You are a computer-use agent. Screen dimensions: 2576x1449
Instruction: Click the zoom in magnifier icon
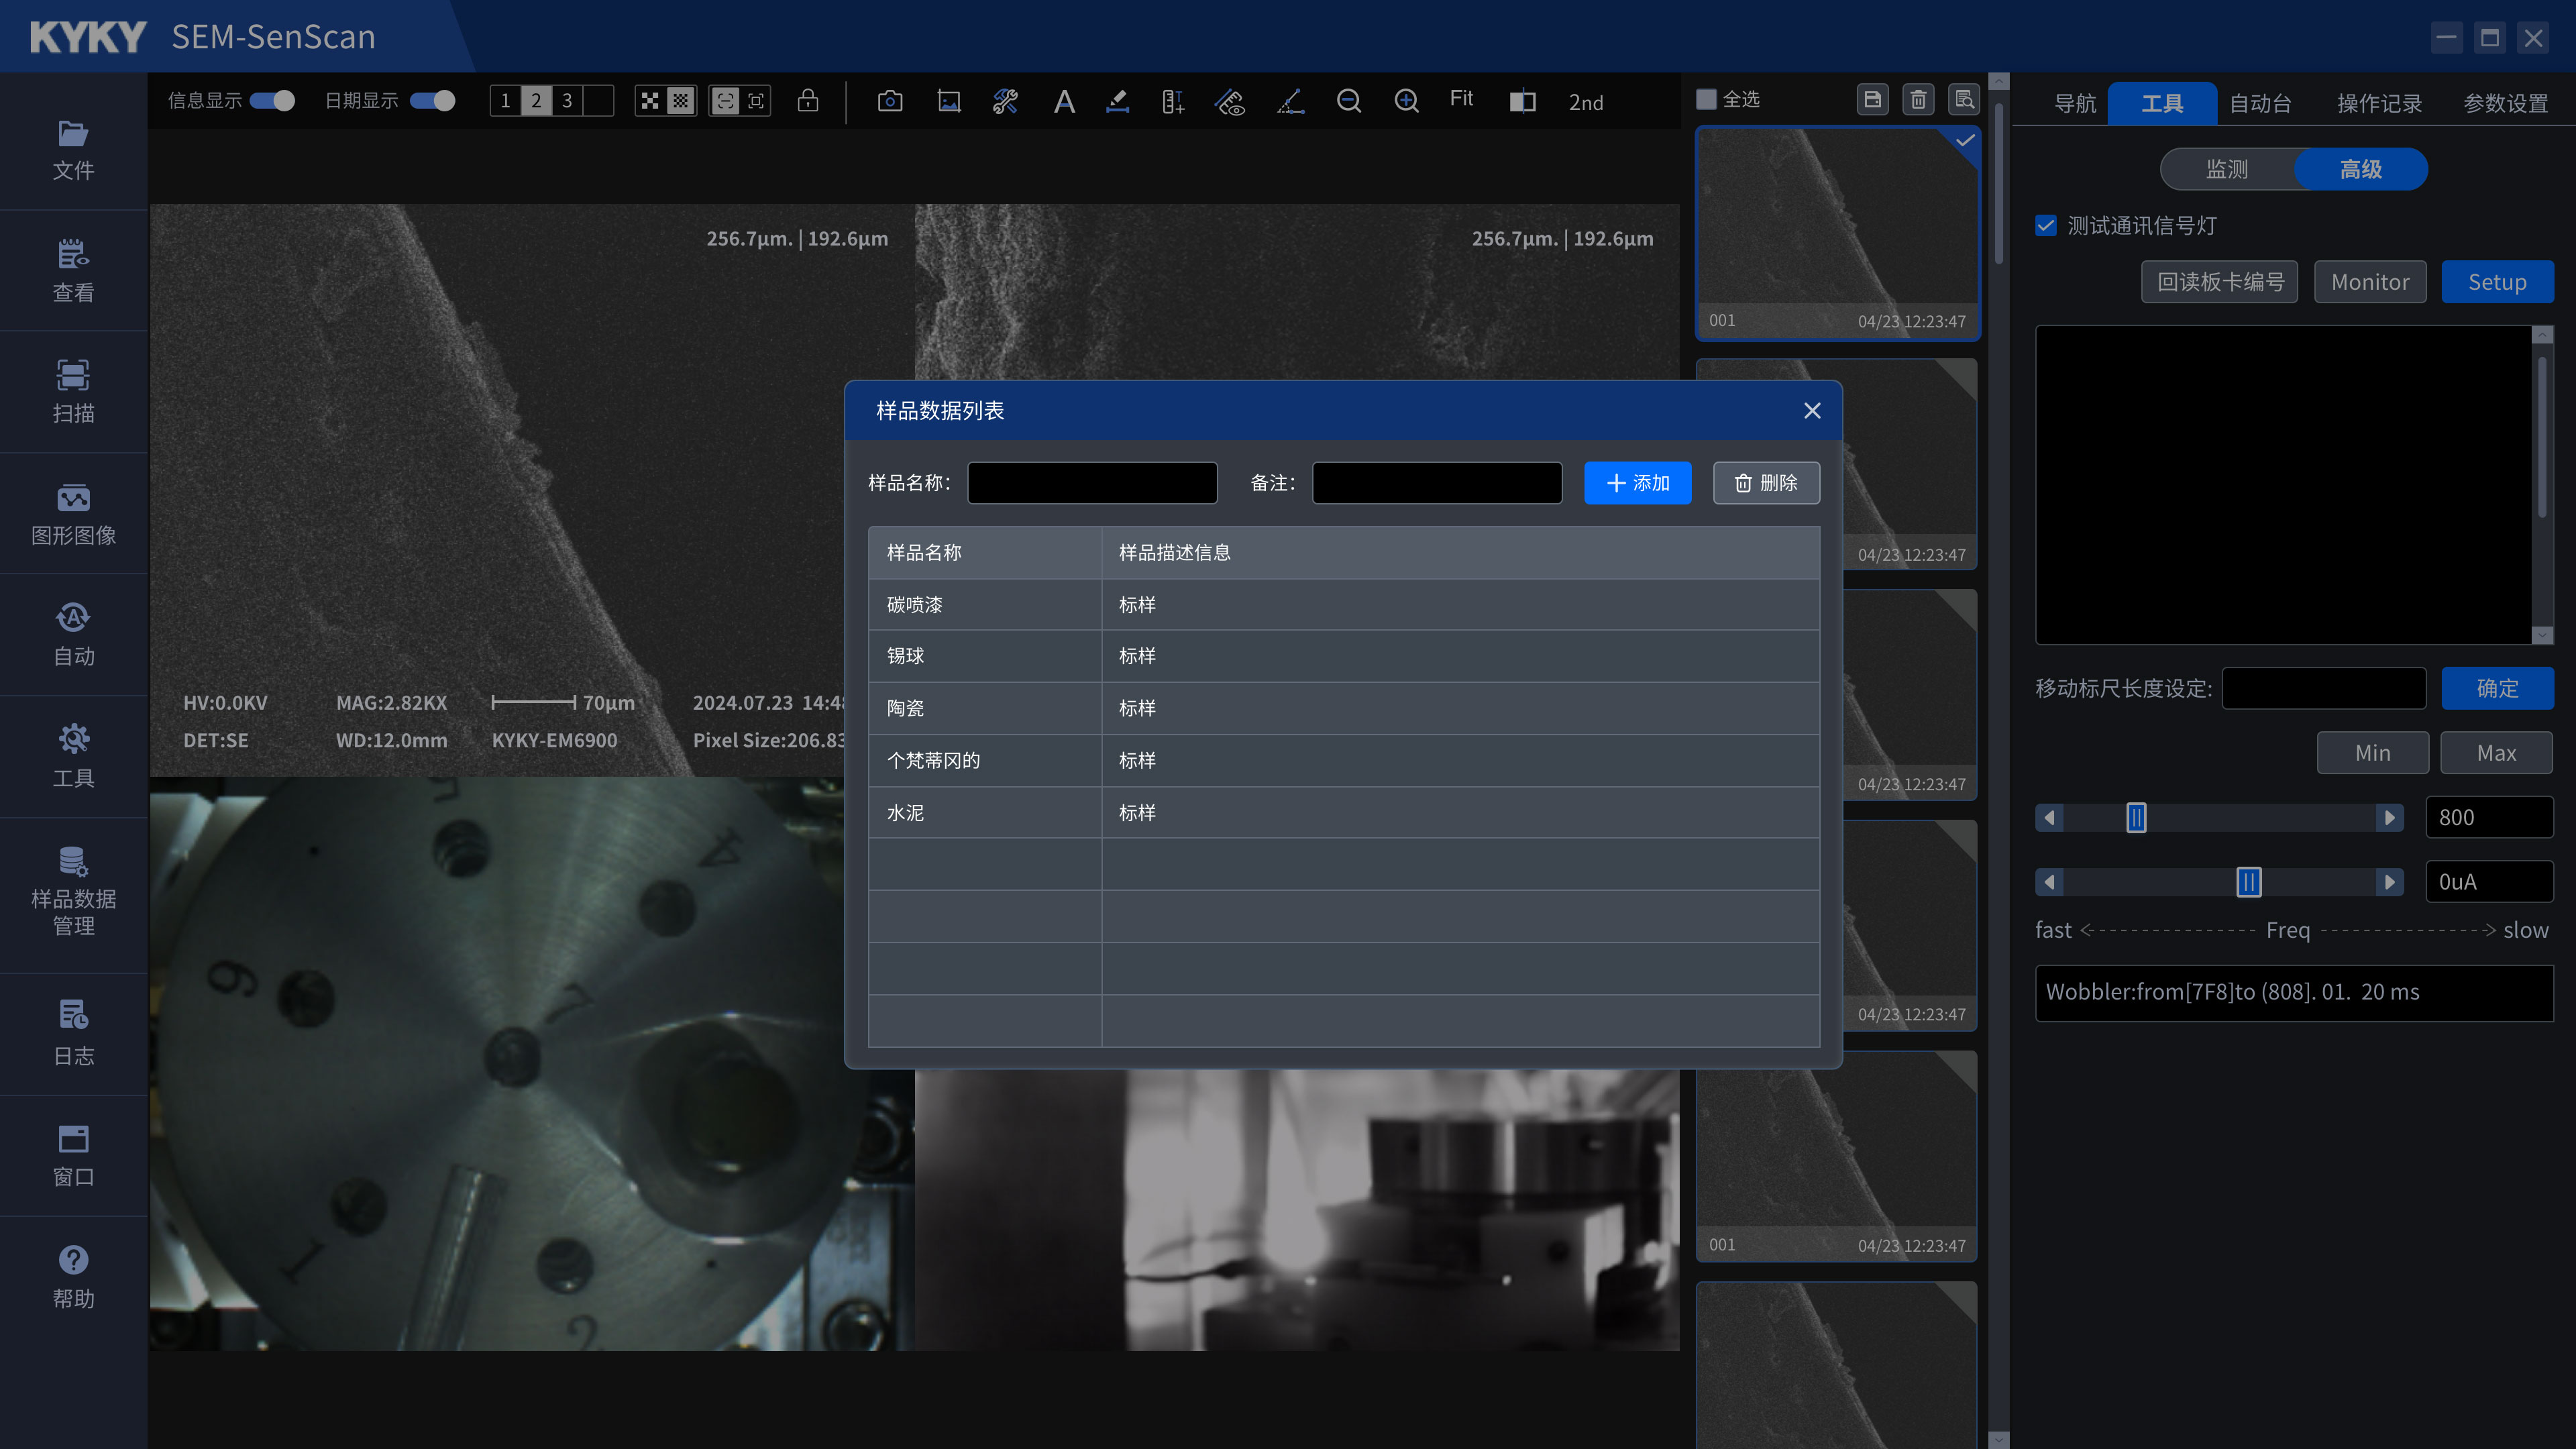[x=1406, y=101]
